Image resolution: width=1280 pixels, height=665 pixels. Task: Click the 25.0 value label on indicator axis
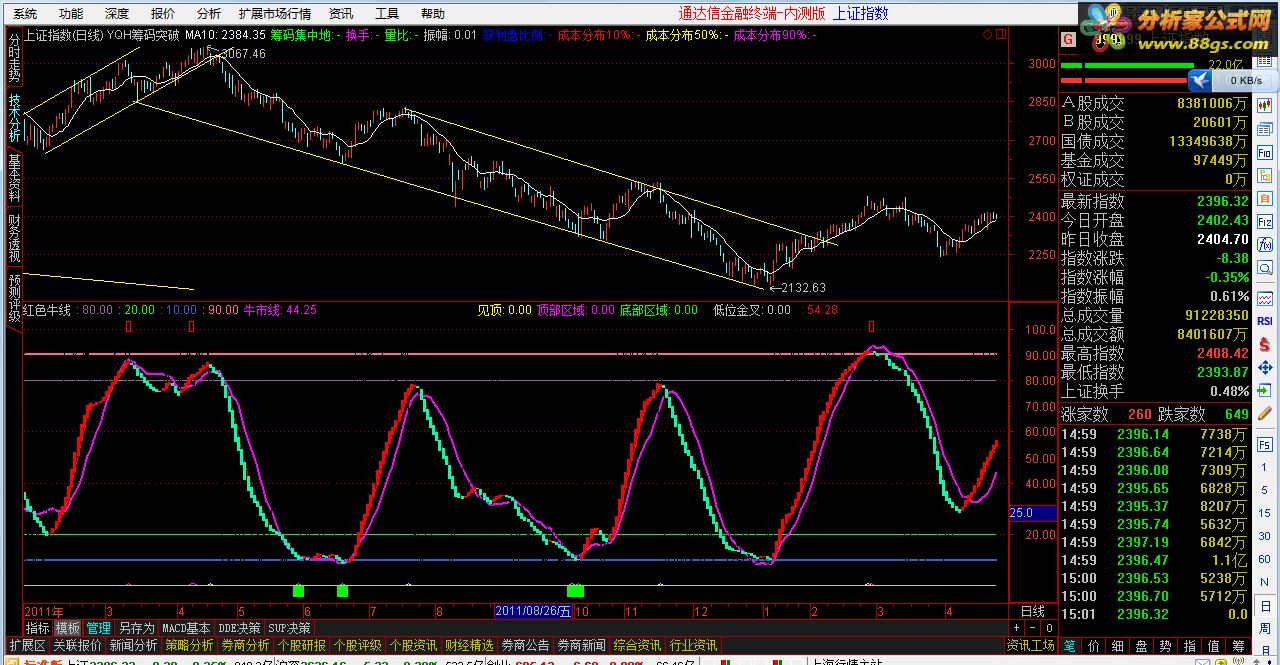[1033, 513]
